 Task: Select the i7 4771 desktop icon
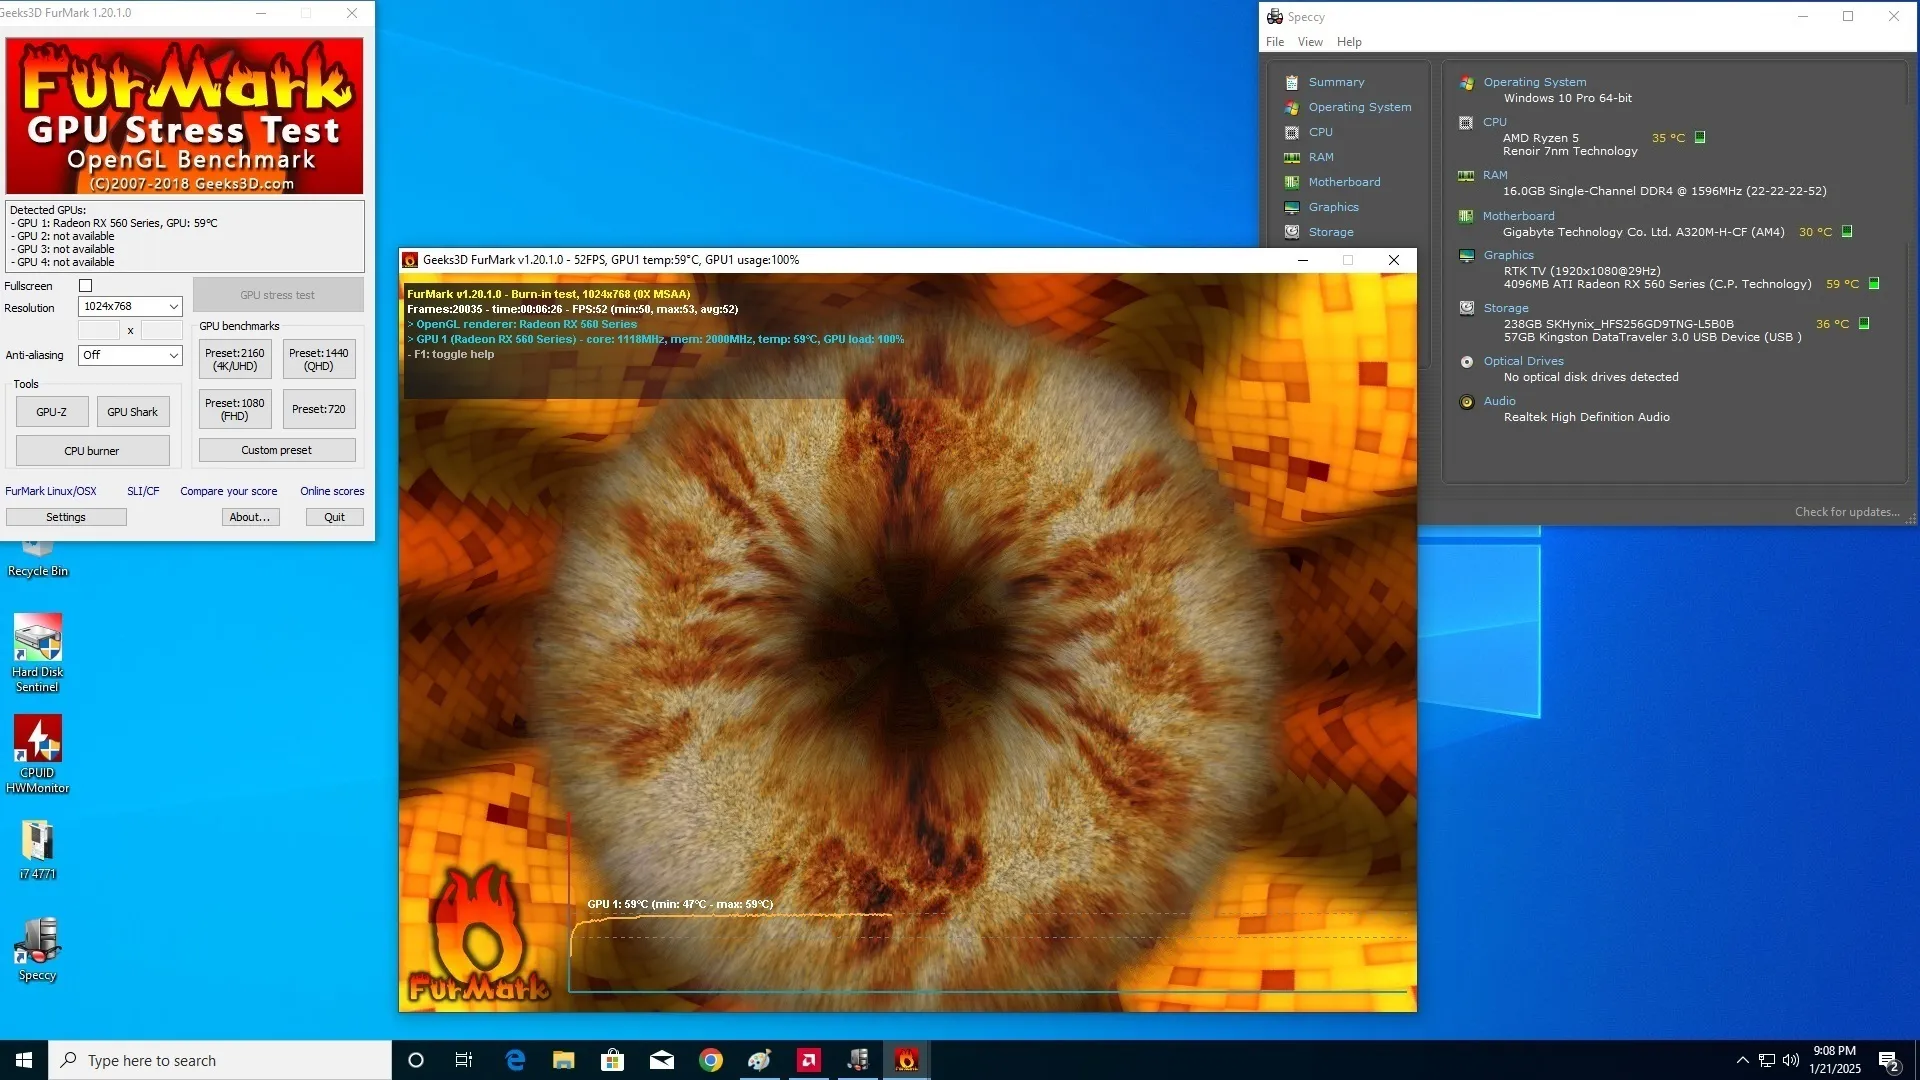(38, 850)
